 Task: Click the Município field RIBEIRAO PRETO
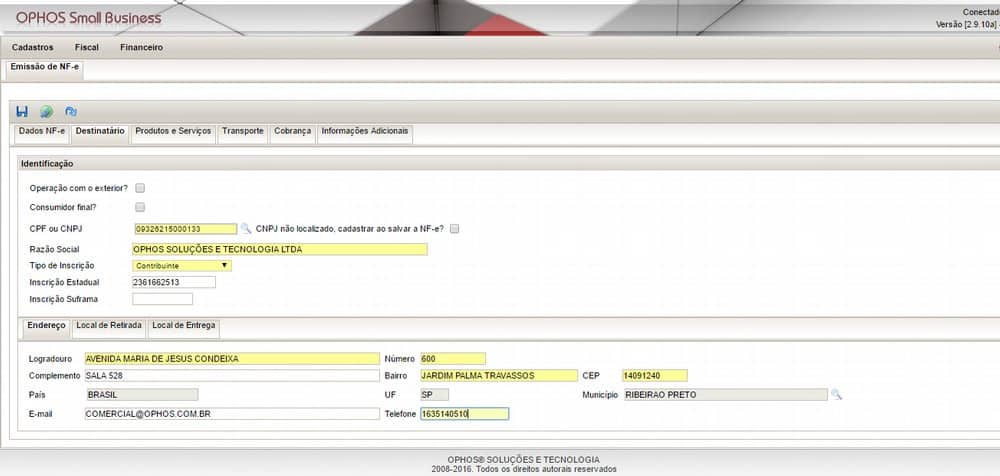pos(725,395)
